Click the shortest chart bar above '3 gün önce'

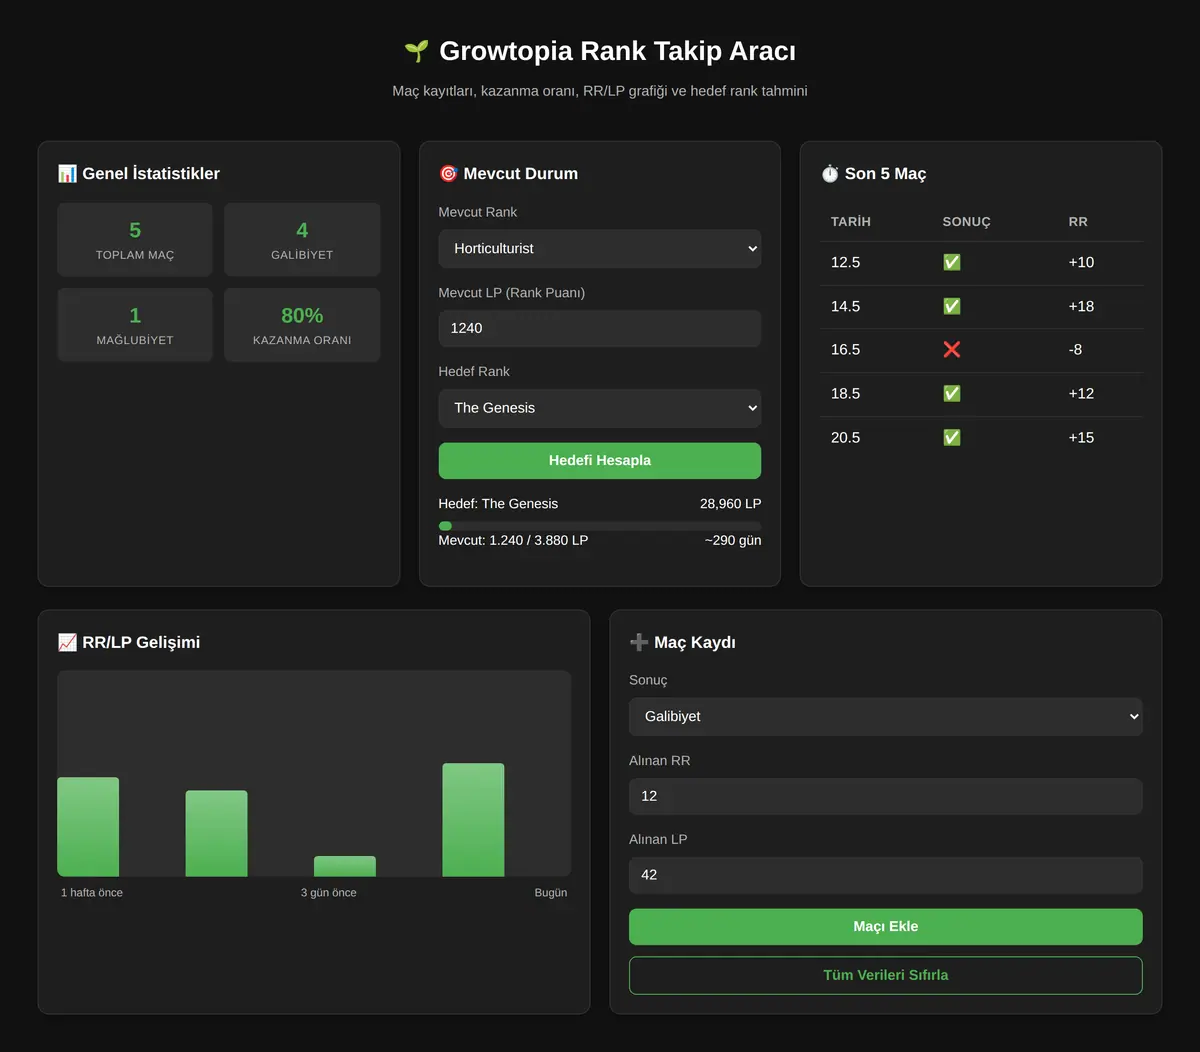pyautogui.click(x=345, y=866)
